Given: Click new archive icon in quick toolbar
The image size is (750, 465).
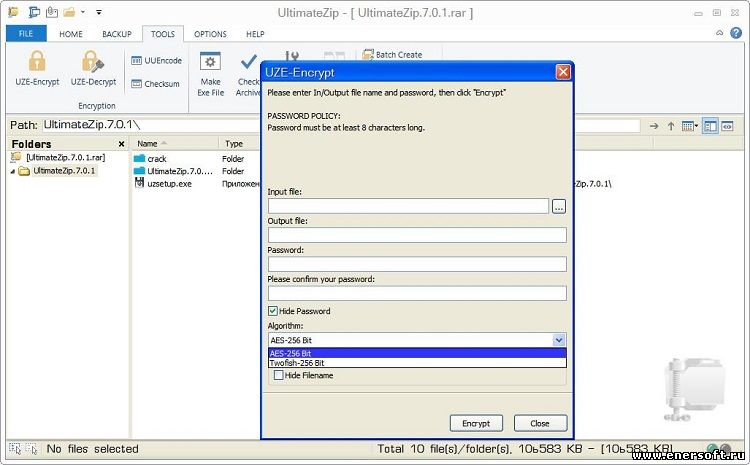Looking at the screenshot, I should [34, 12].
